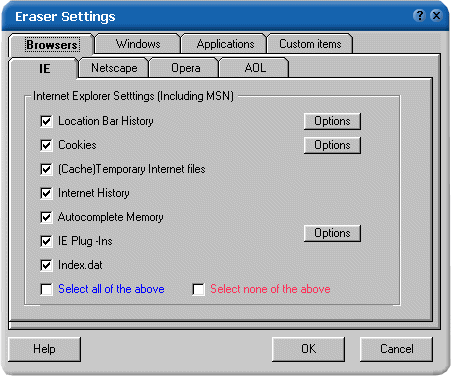The height and width of the screenshot is (376, 451).
Task: Confirm settings with the OK button
Action: [308, 349]
